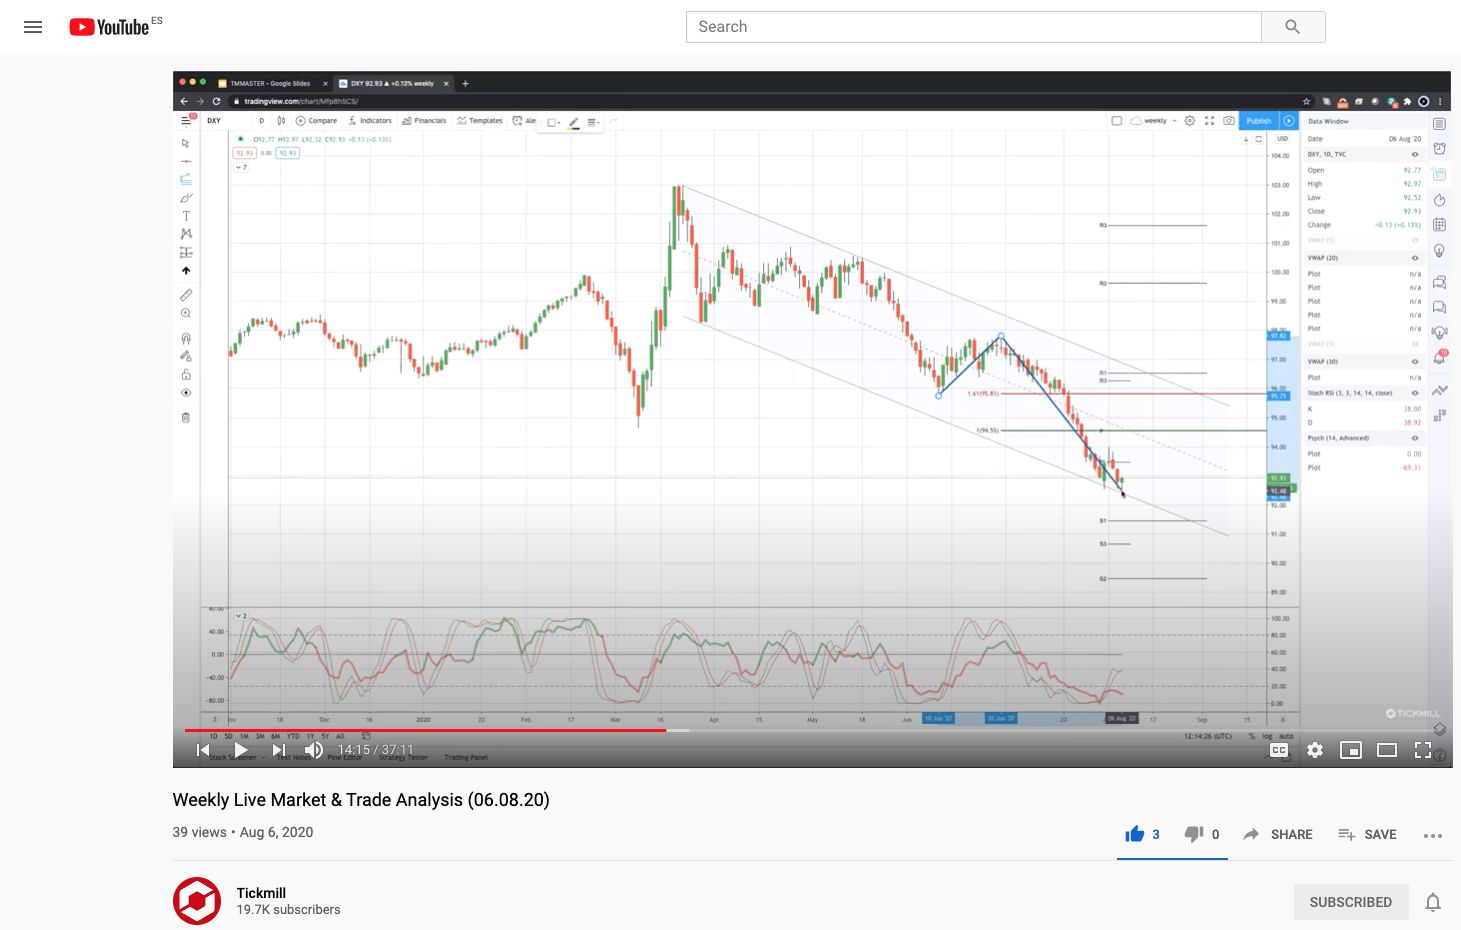
Task: Click the new tab plus in video browser
Action: pyautogui.click(x=465, y=83)
